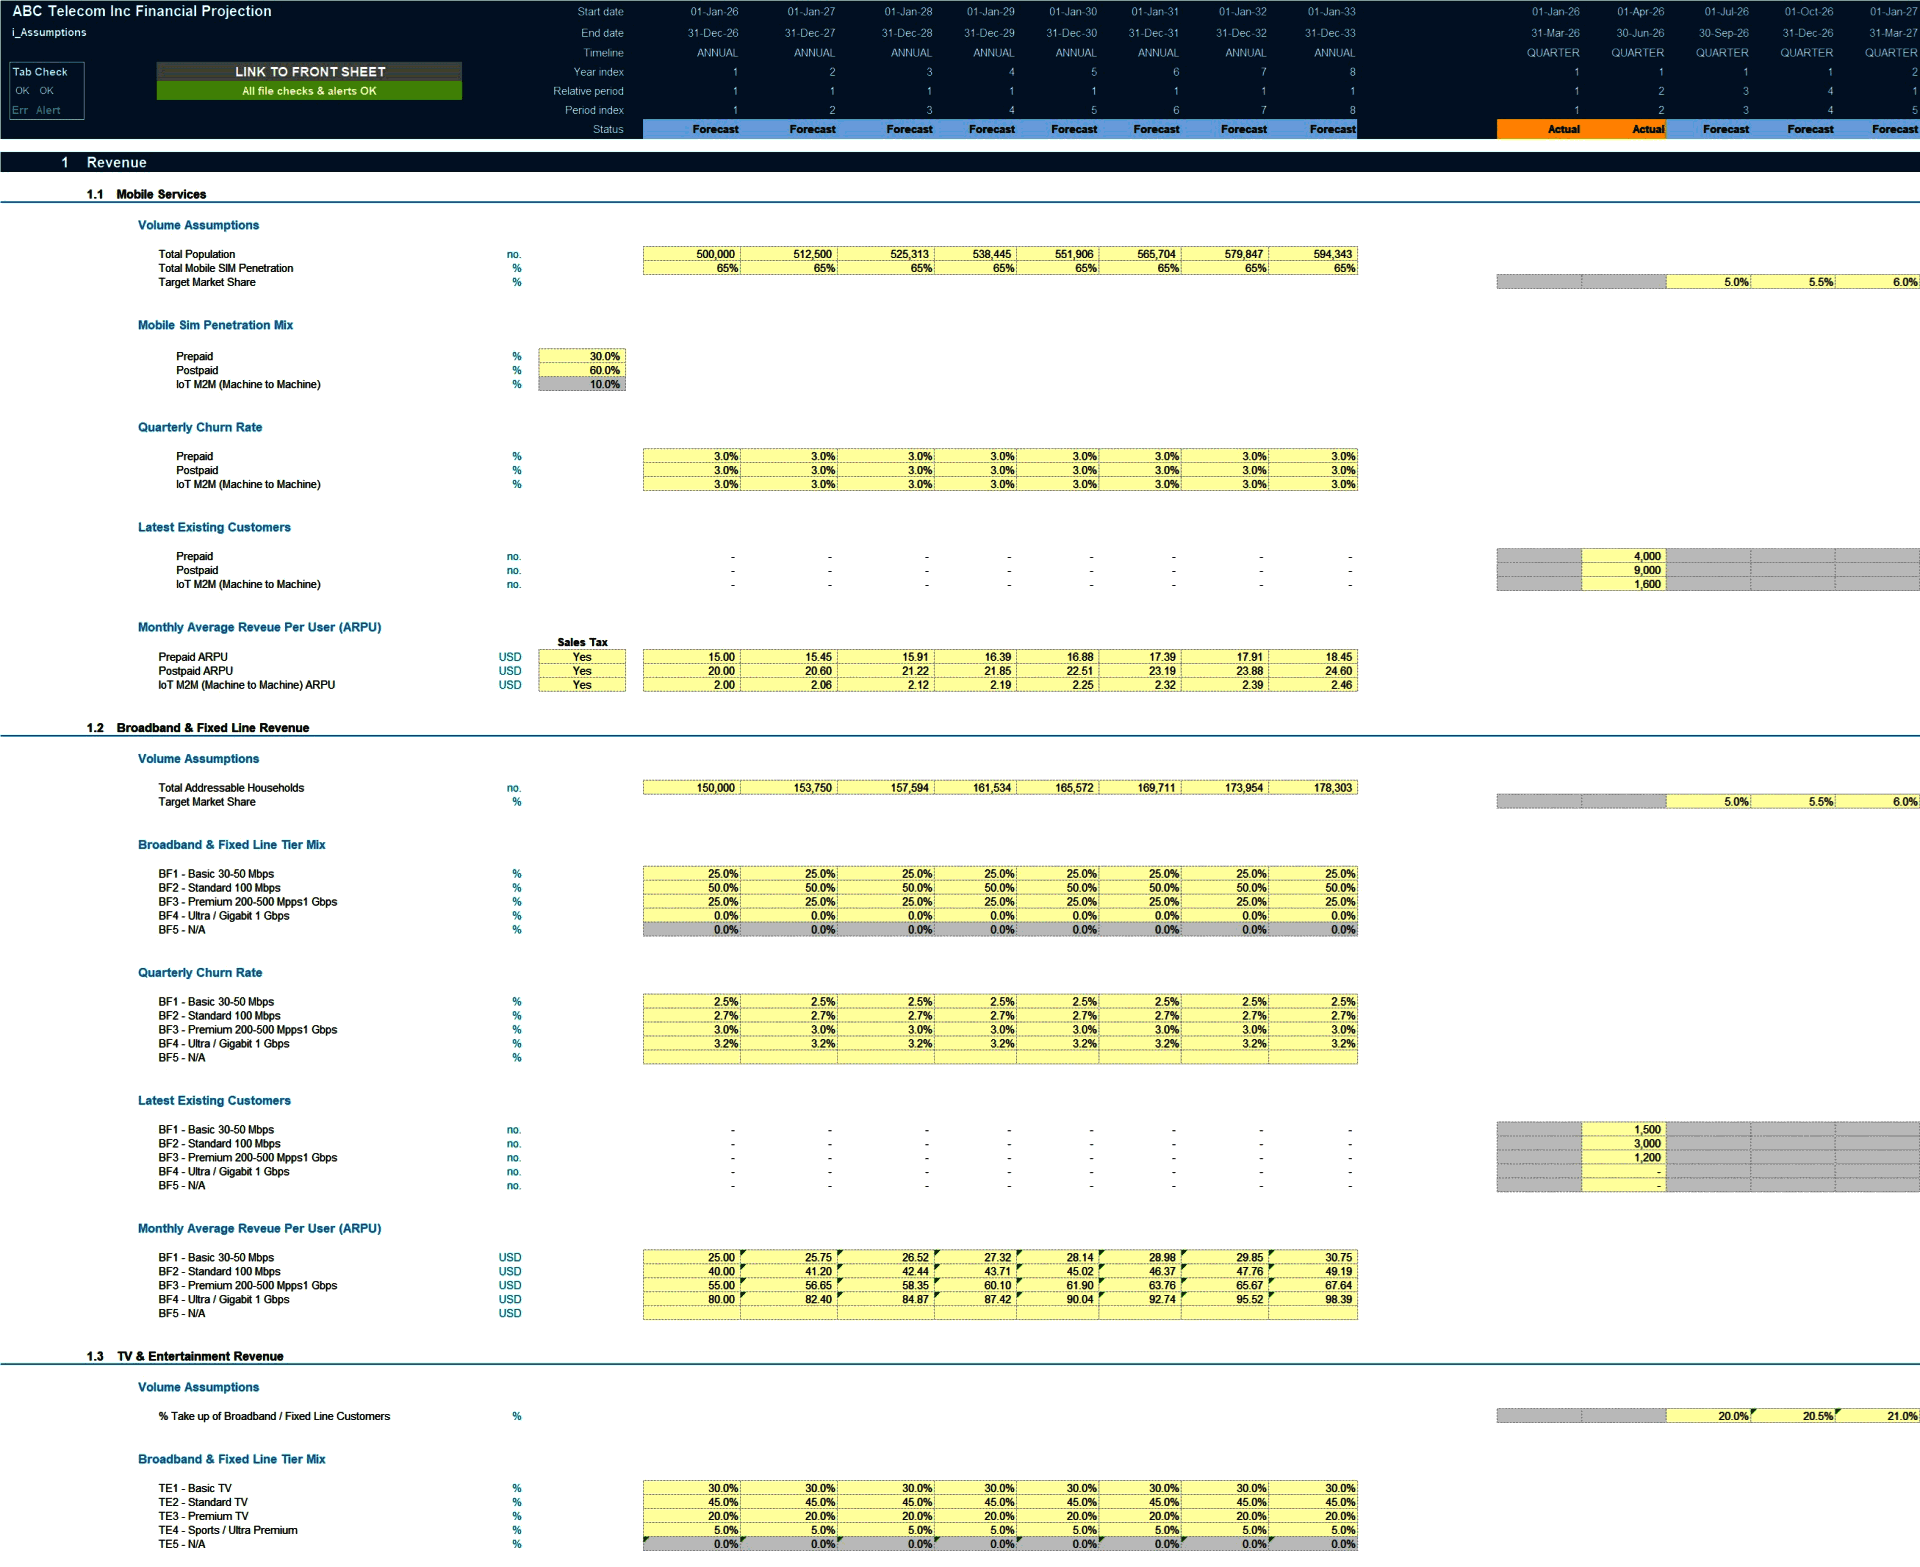Click the Mobile Services section heading
The image size is (1920, 1567).
click(x=161, y=194)
